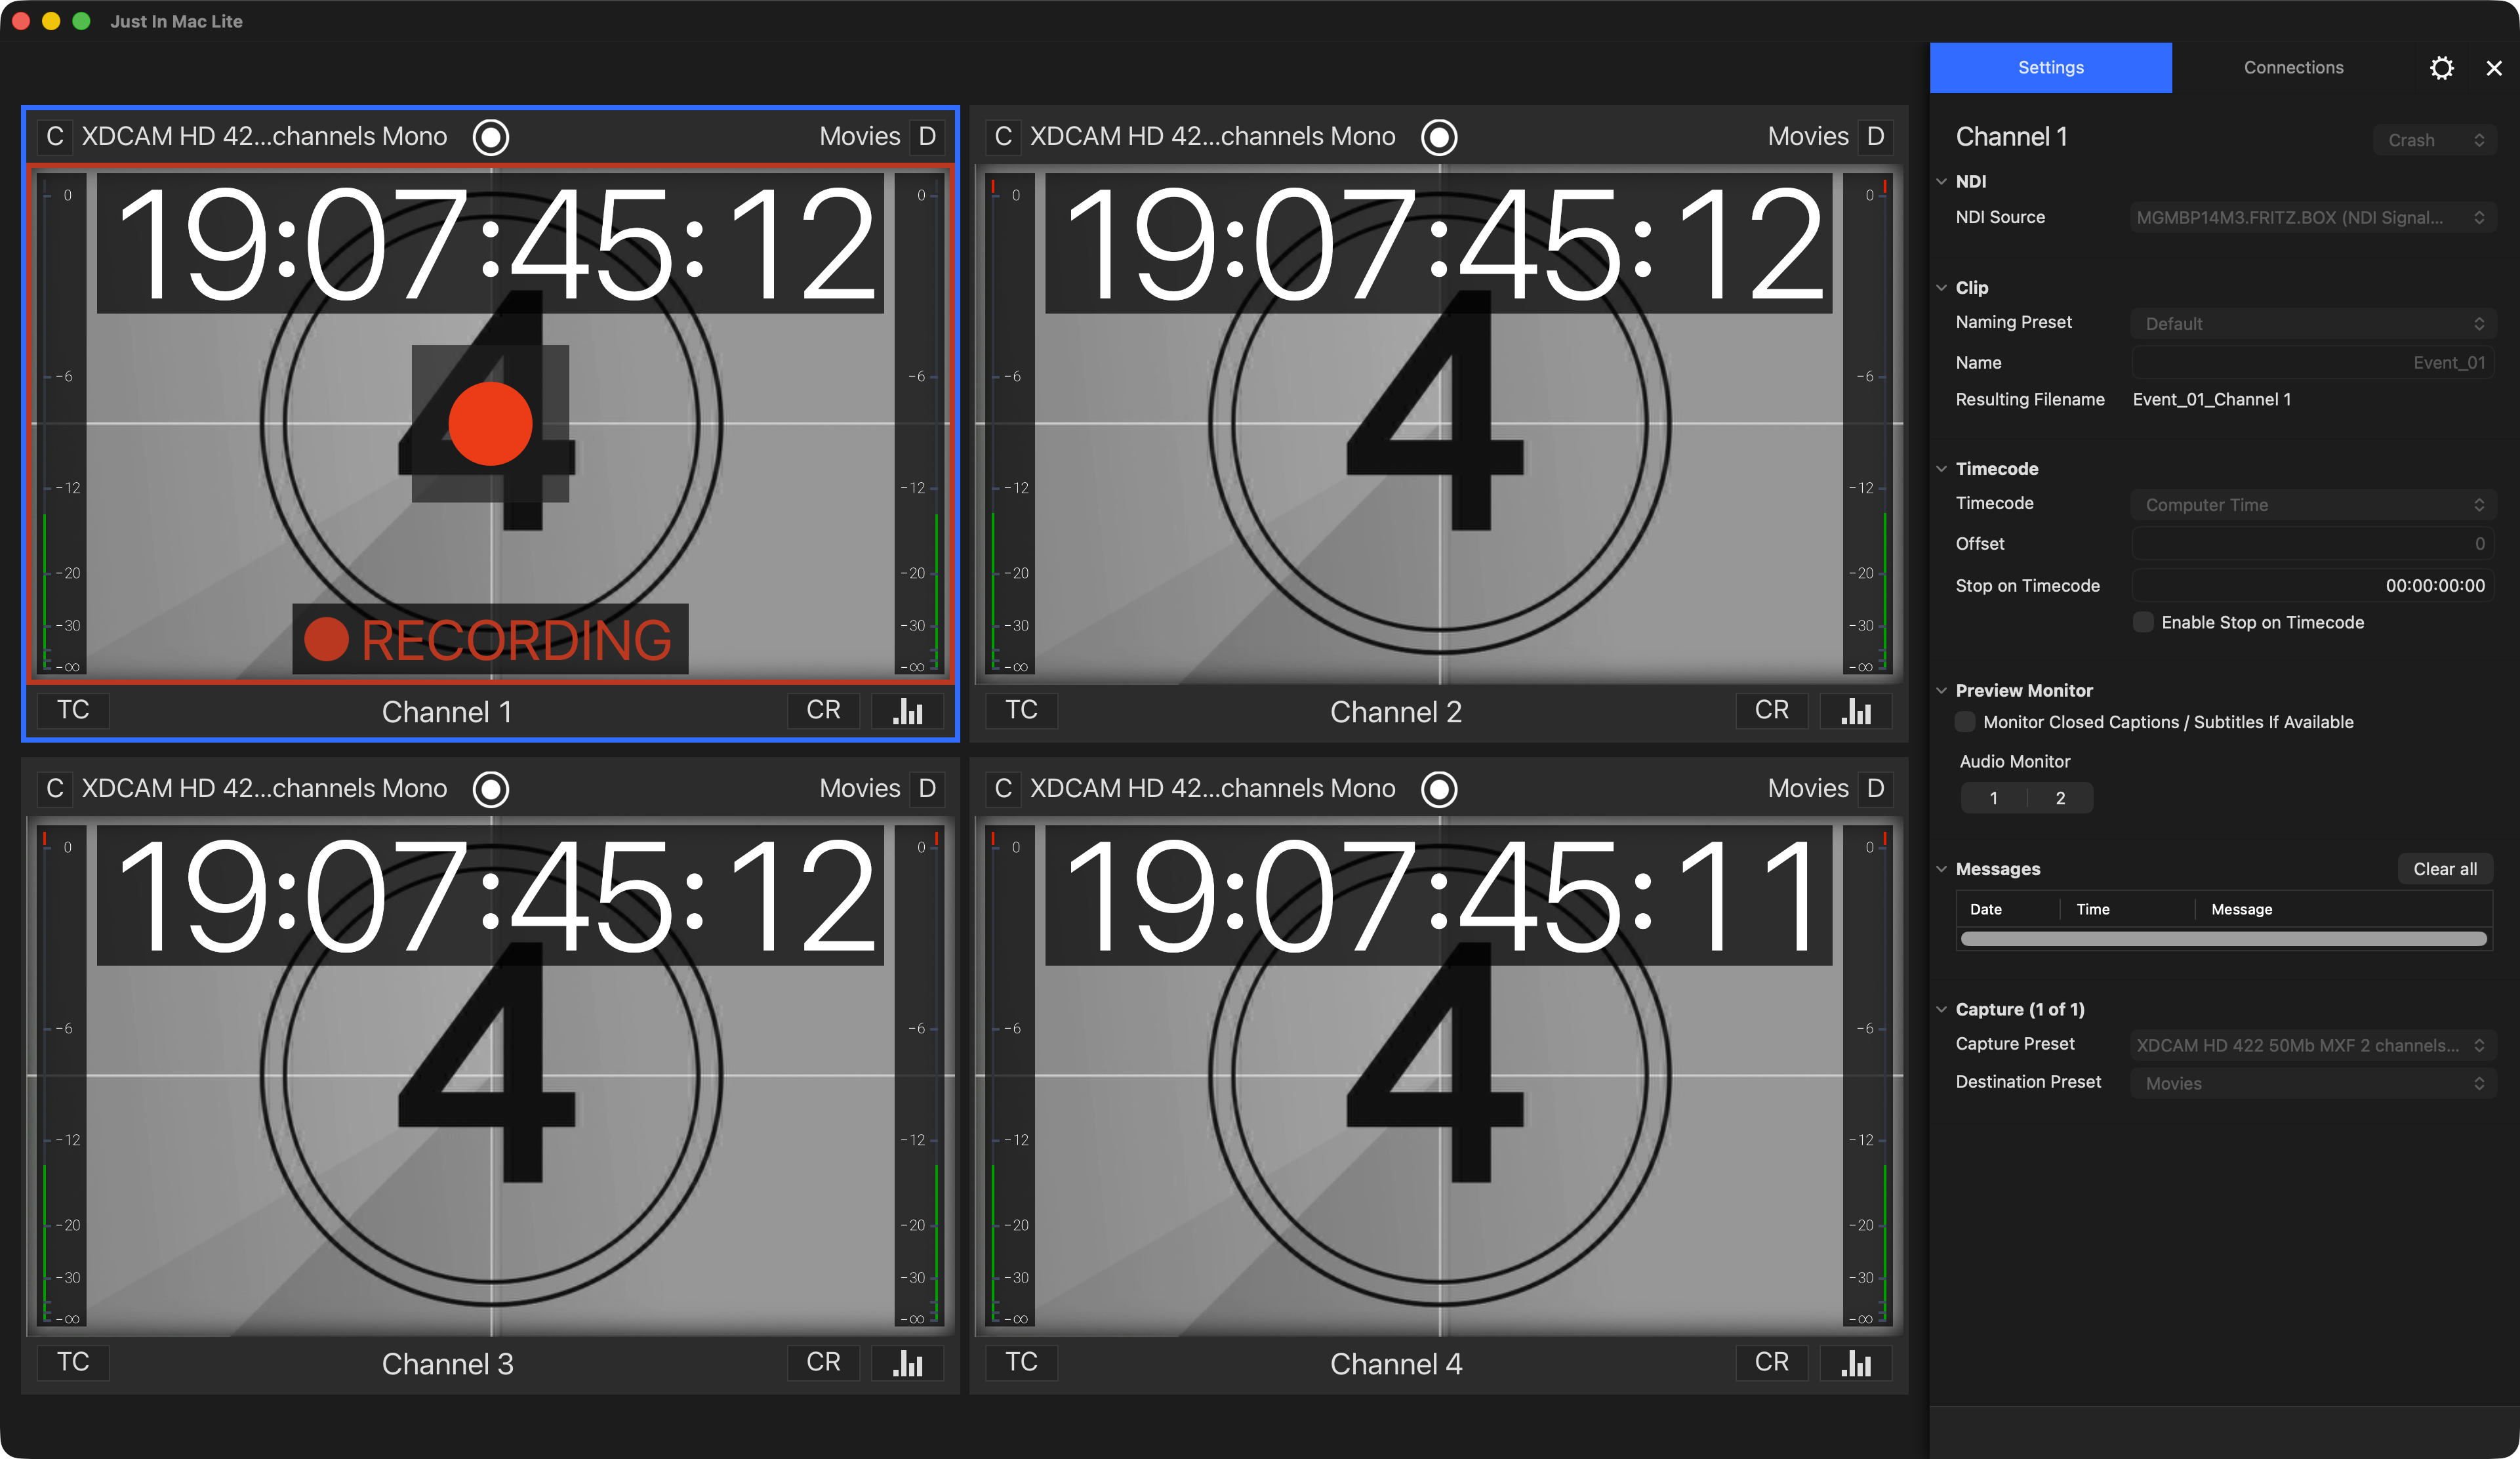
Task: Collapse the Preview Monitor section
Action: [x=1941, y=690]
